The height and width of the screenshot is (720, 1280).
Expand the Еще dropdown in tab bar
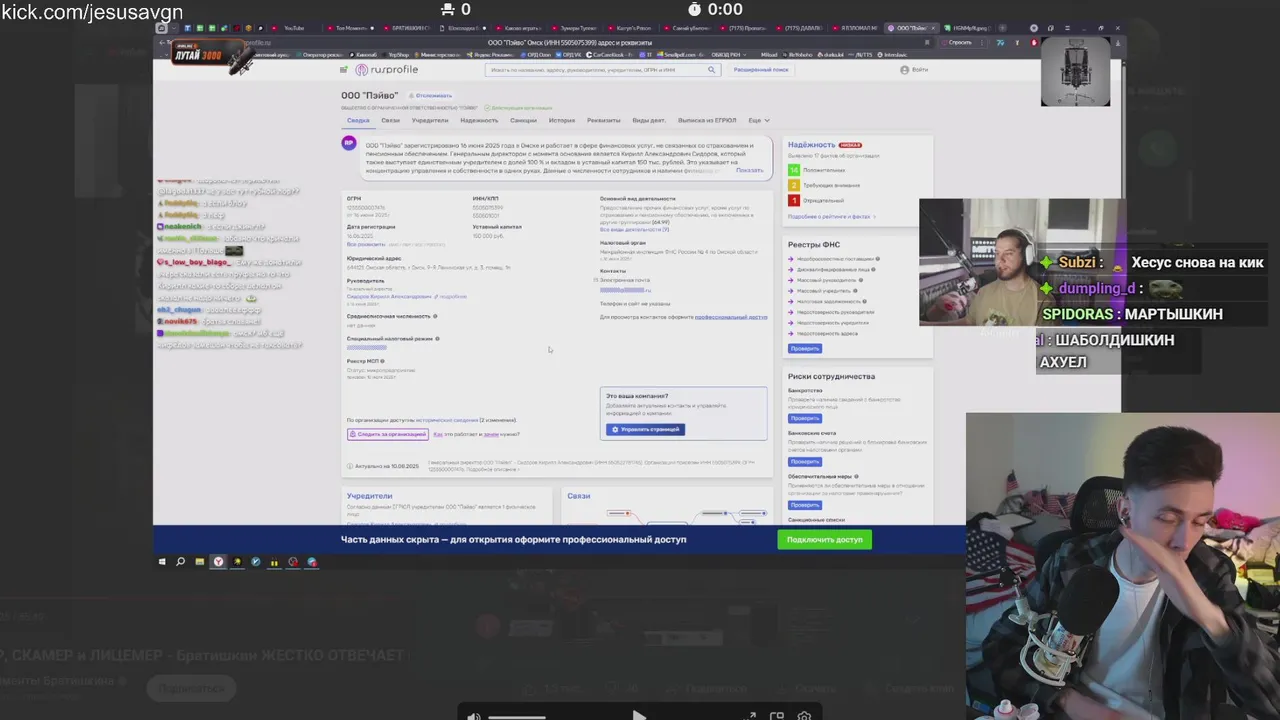(758, 120)
